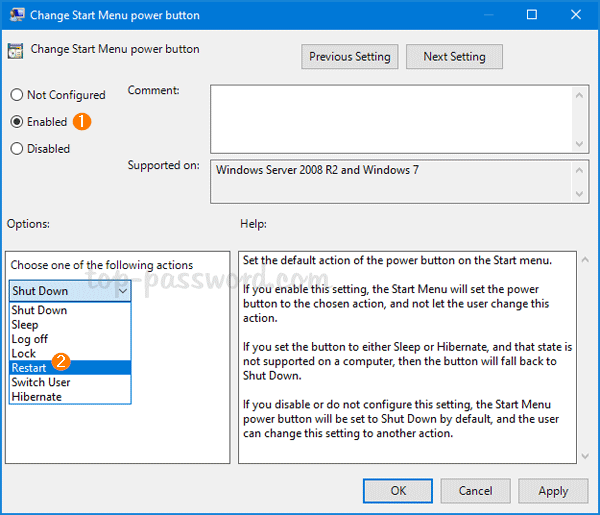
Task: Choose Sleep from the action list
Action: [26, 325]
